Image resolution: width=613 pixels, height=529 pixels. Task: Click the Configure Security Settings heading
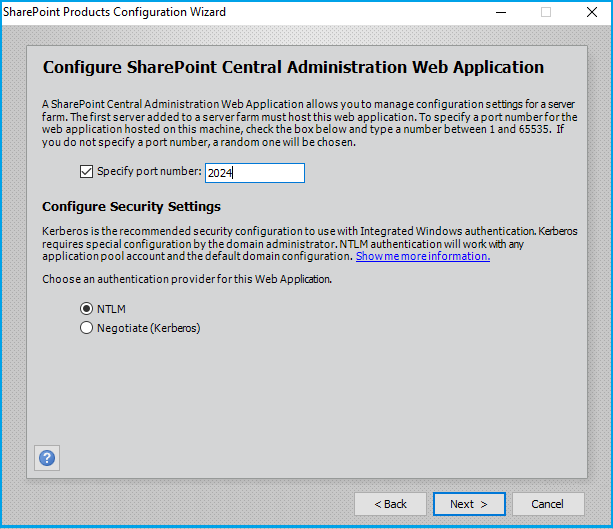coord(131,207)
